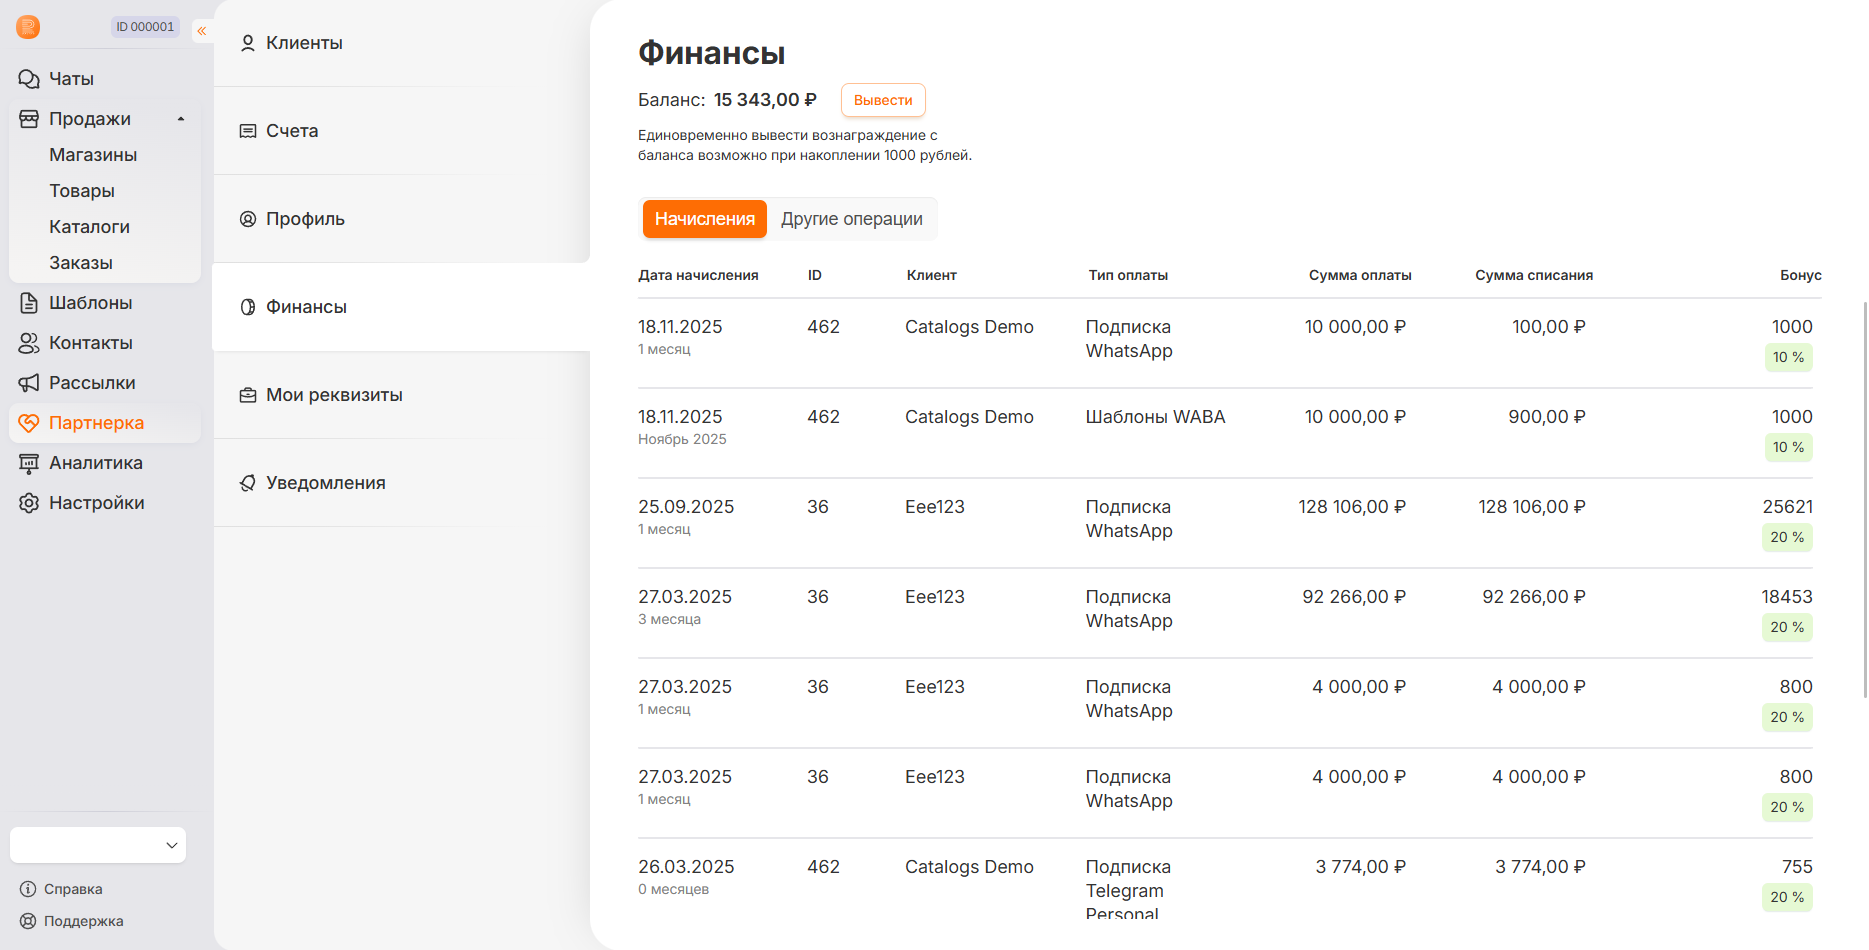Click the Вывести withdraw button
Screen dimensions: 1869x950
[x=883, y=100]
